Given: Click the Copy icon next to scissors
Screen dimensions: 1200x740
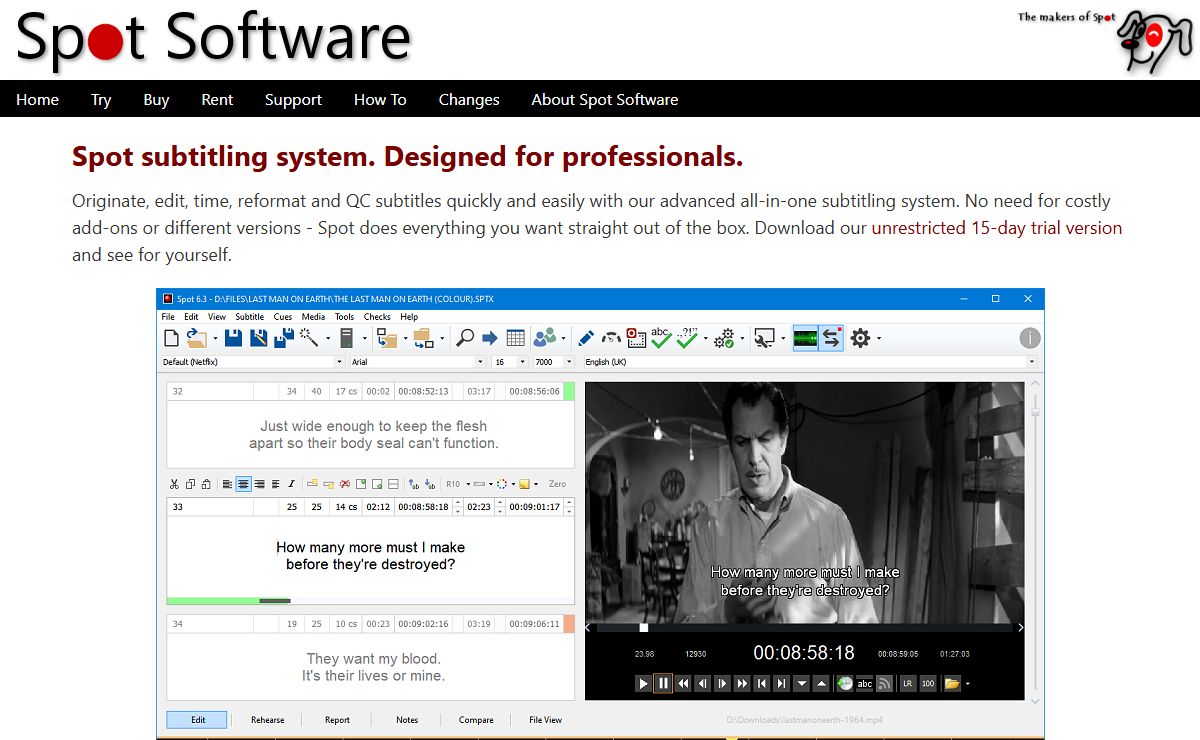Looking at the screenshot, I should point(190,484).
